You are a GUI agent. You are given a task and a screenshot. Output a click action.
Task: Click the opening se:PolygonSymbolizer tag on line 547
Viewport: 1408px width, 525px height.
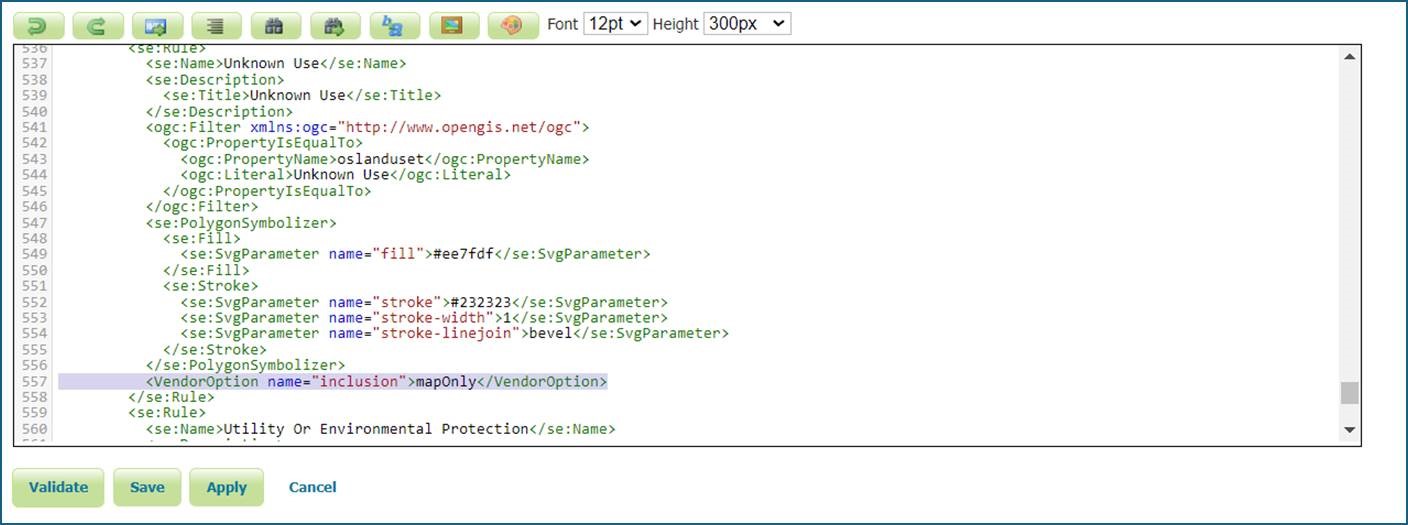241,223
